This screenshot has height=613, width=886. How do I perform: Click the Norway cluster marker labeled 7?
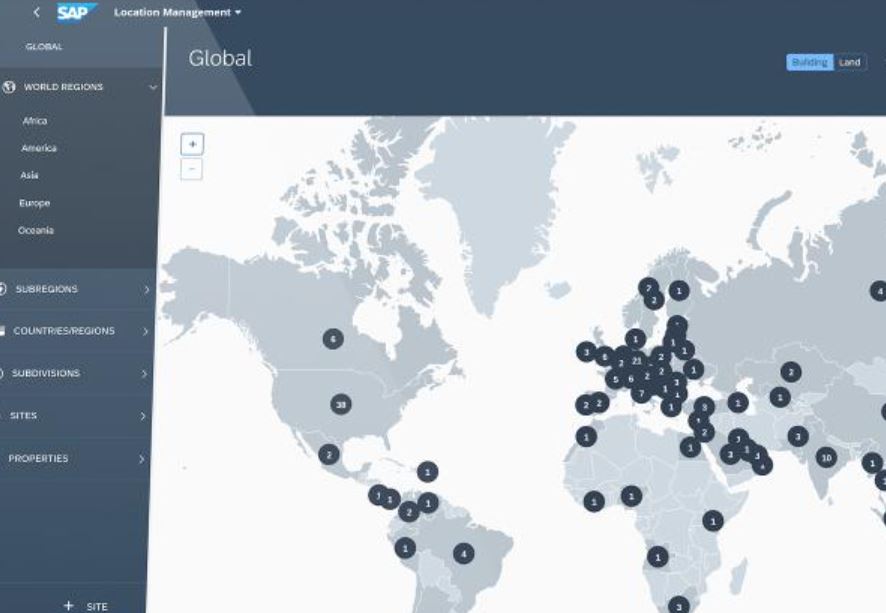649,288
